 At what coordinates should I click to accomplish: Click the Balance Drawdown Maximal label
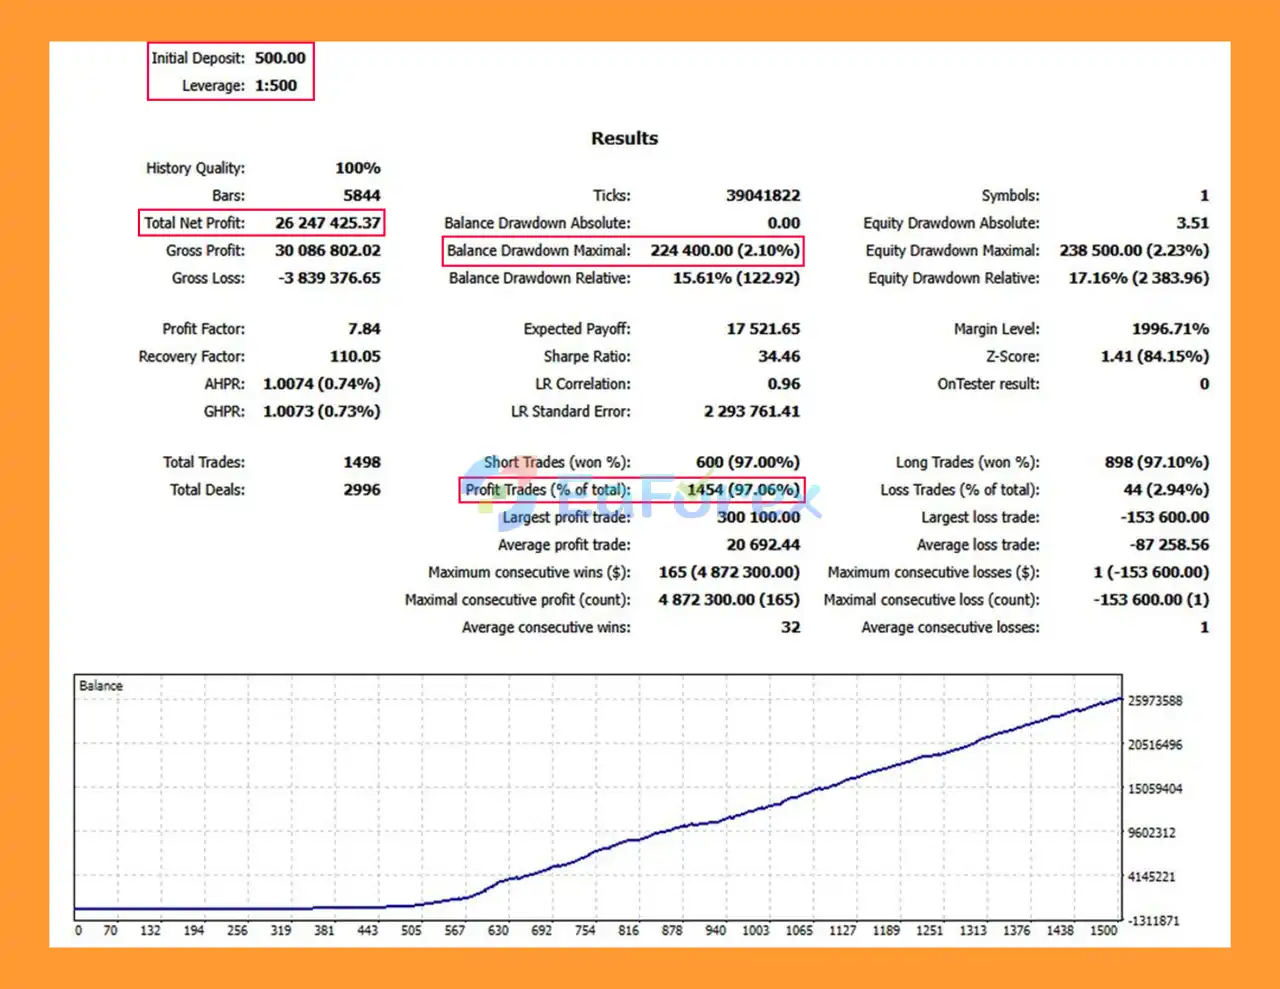tap(538, 251)
